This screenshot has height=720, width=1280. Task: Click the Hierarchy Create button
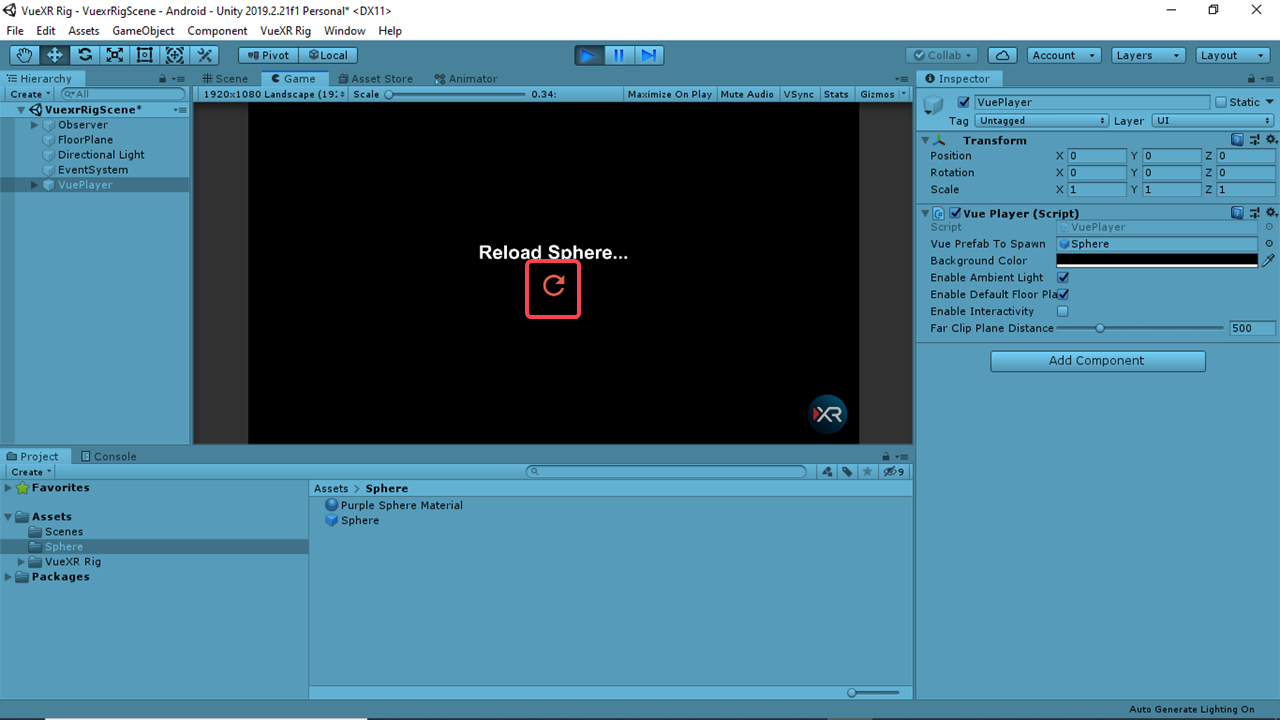(x=30, y=94)
